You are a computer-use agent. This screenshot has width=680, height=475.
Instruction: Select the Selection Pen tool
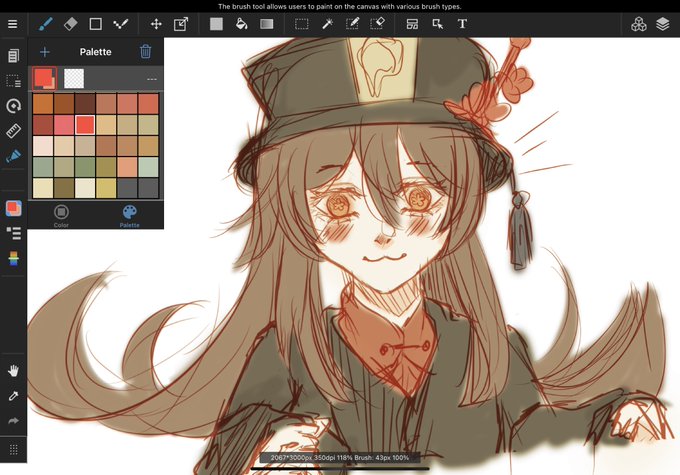352,24
